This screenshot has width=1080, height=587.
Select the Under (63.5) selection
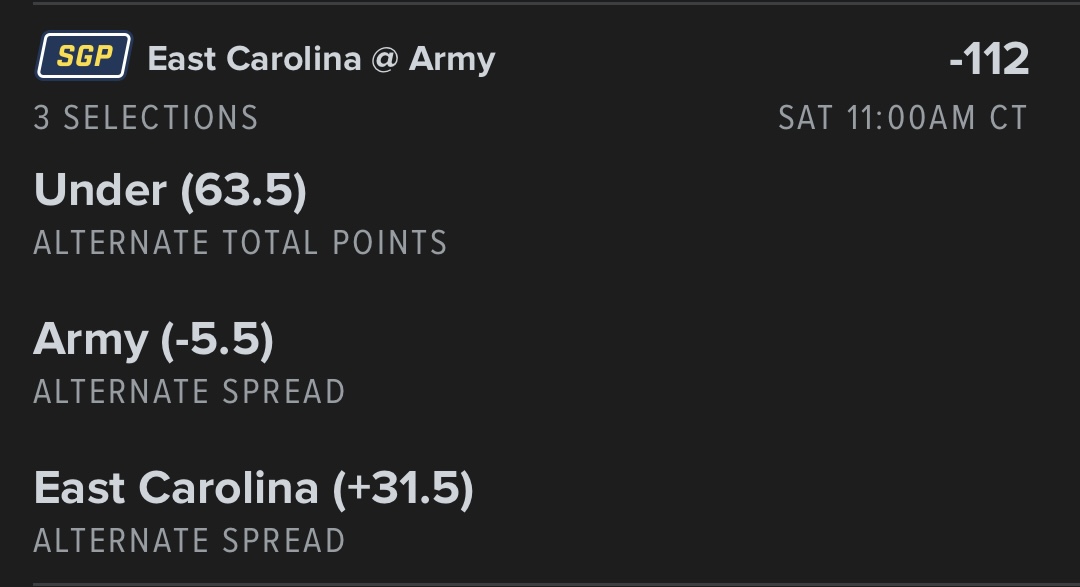pyautogui.click(x=170, y=190)
